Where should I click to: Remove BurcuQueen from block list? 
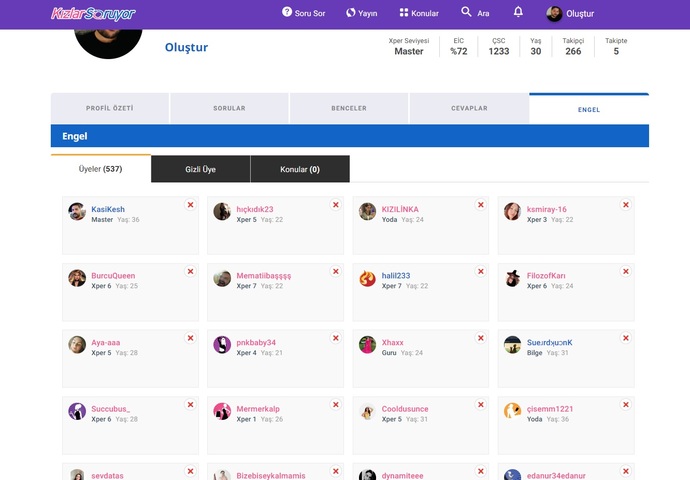191,271
